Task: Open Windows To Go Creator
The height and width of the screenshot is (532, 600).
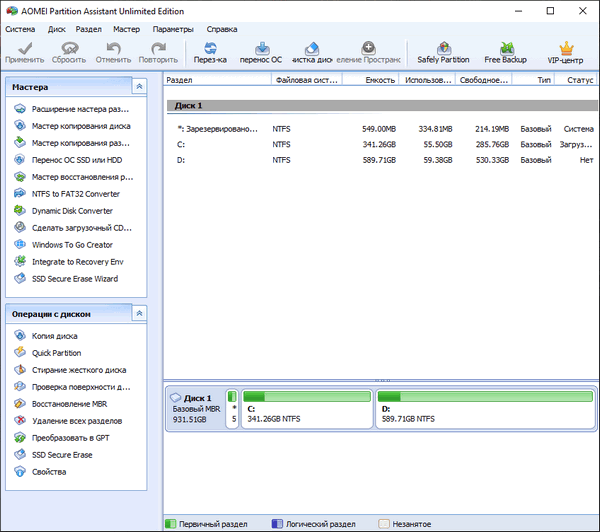Action: [72, 245]
